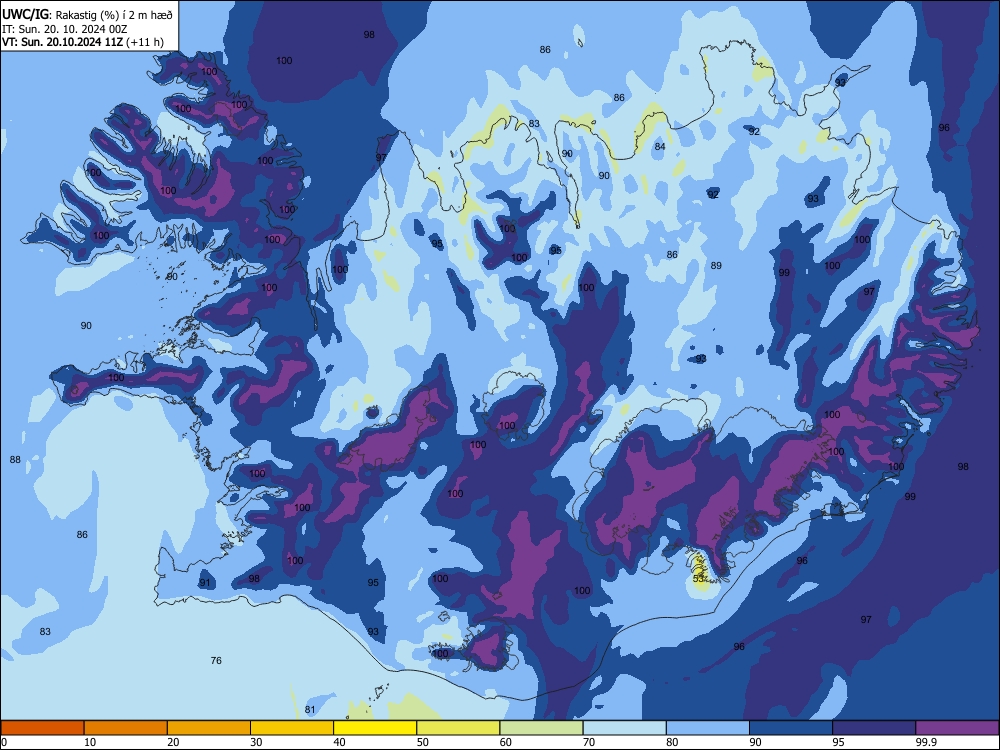Select the 81 humidity value near the bottom

click(310, 709)
